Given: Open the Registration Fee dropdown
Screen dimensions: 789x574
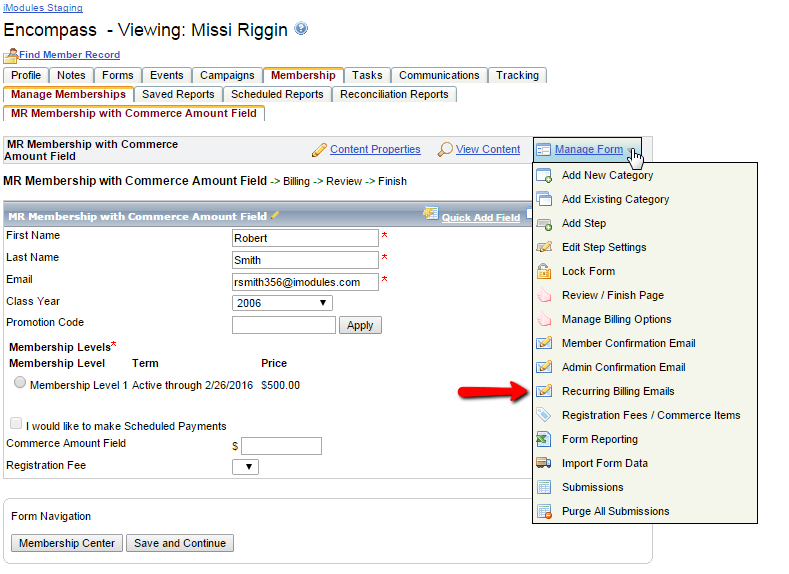Looking at the screenshot, I should [x=246, y=467].
